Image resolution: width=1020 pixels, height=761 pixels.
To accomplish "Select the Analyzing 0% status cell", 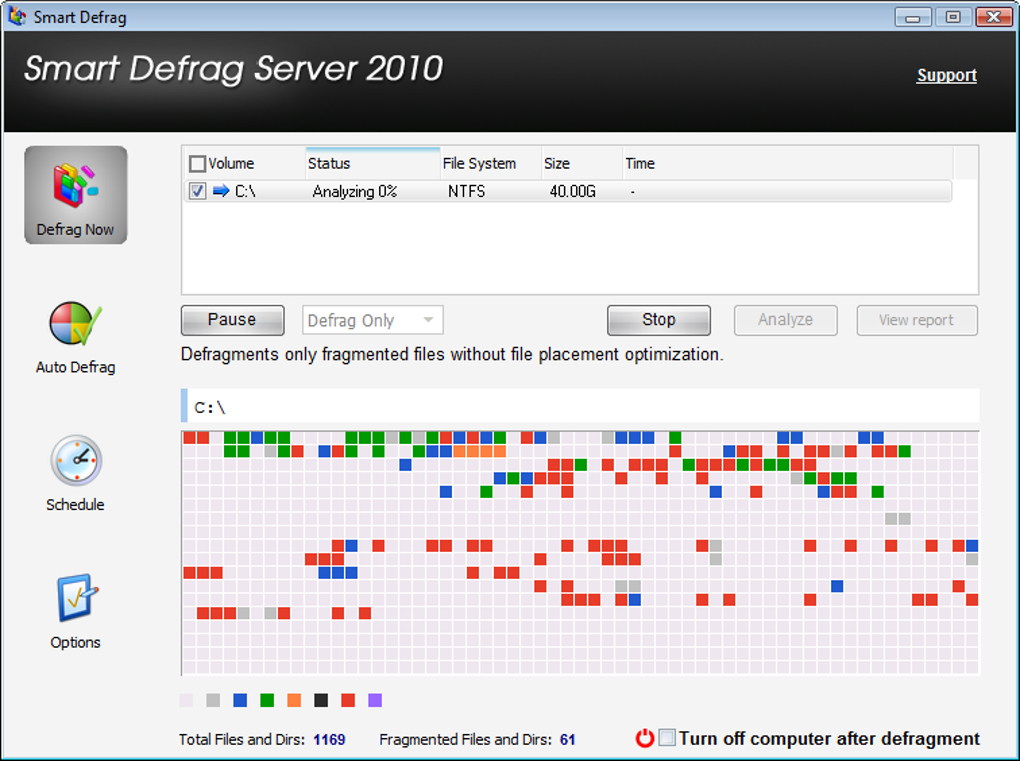I will pos(355,191).
